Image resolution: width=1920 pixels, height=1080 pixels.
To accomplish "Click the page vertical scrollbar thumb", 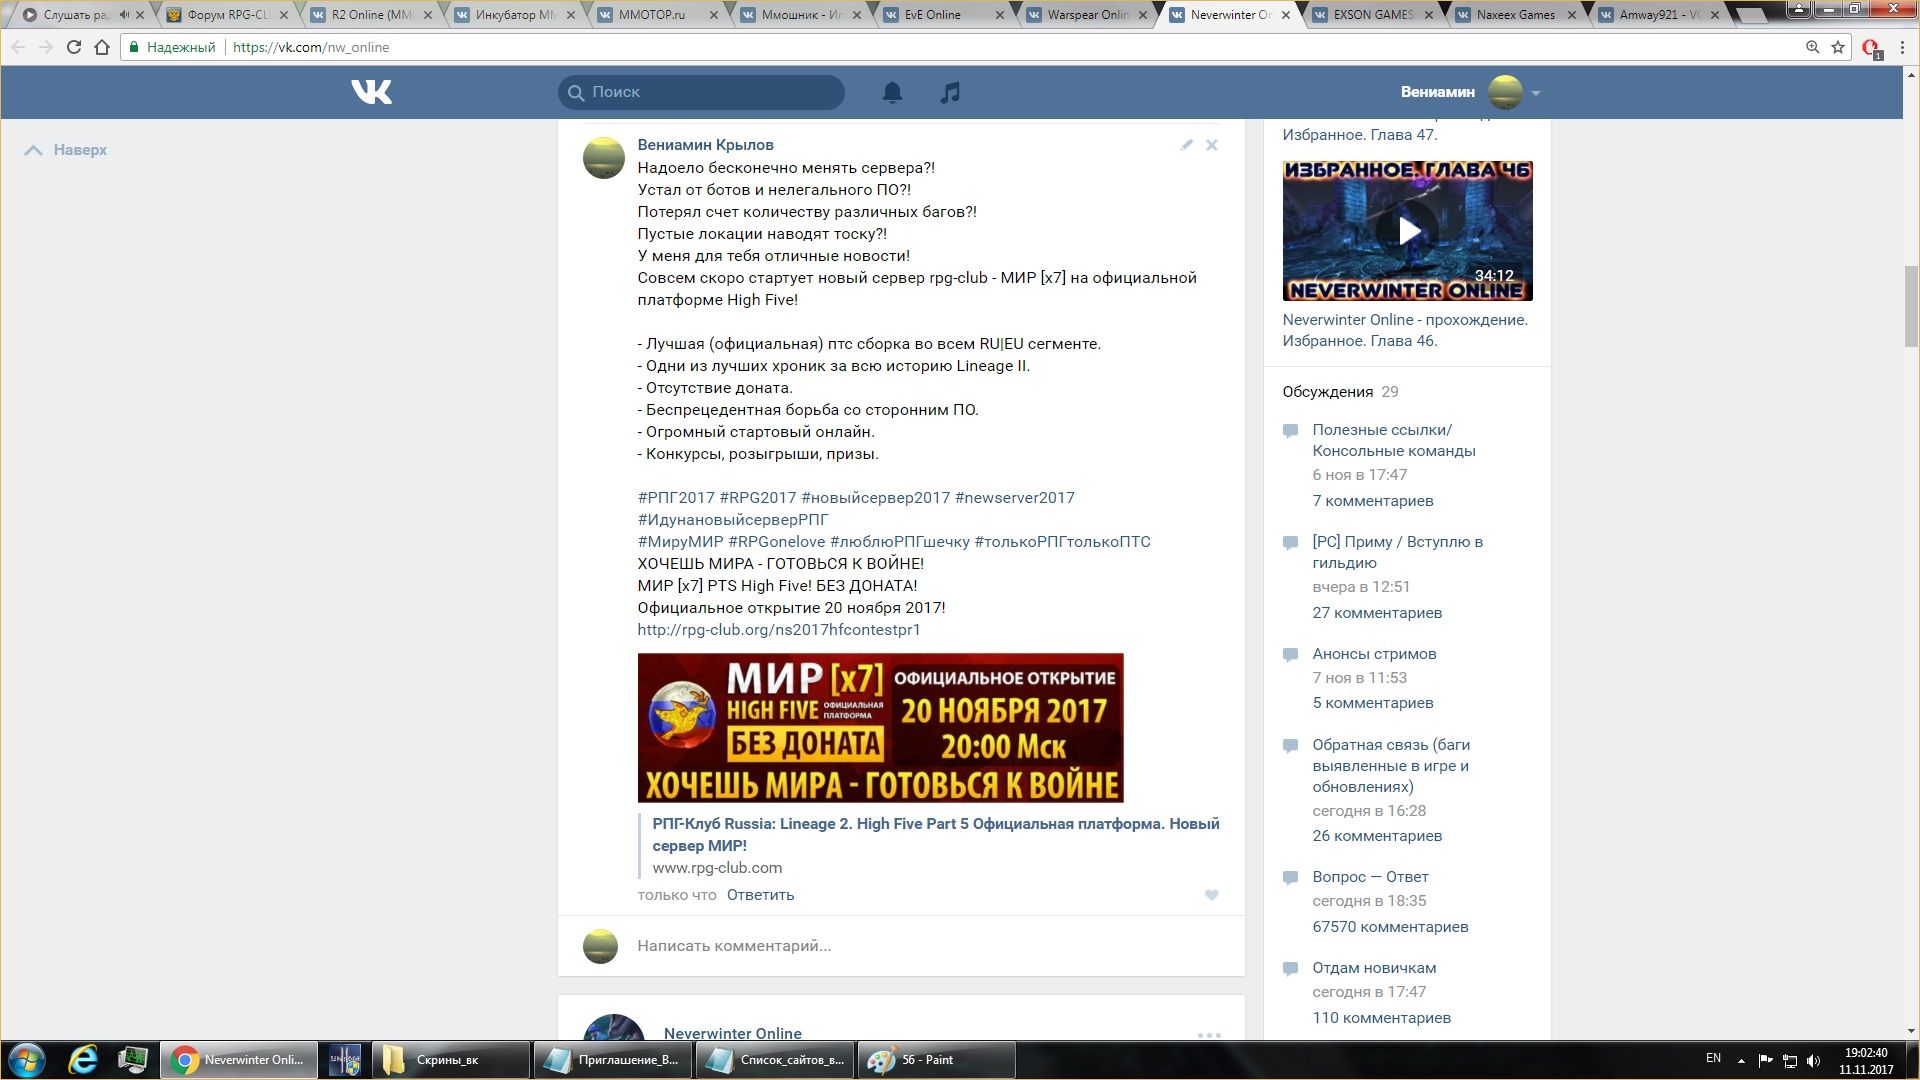I will [1911, 305].
